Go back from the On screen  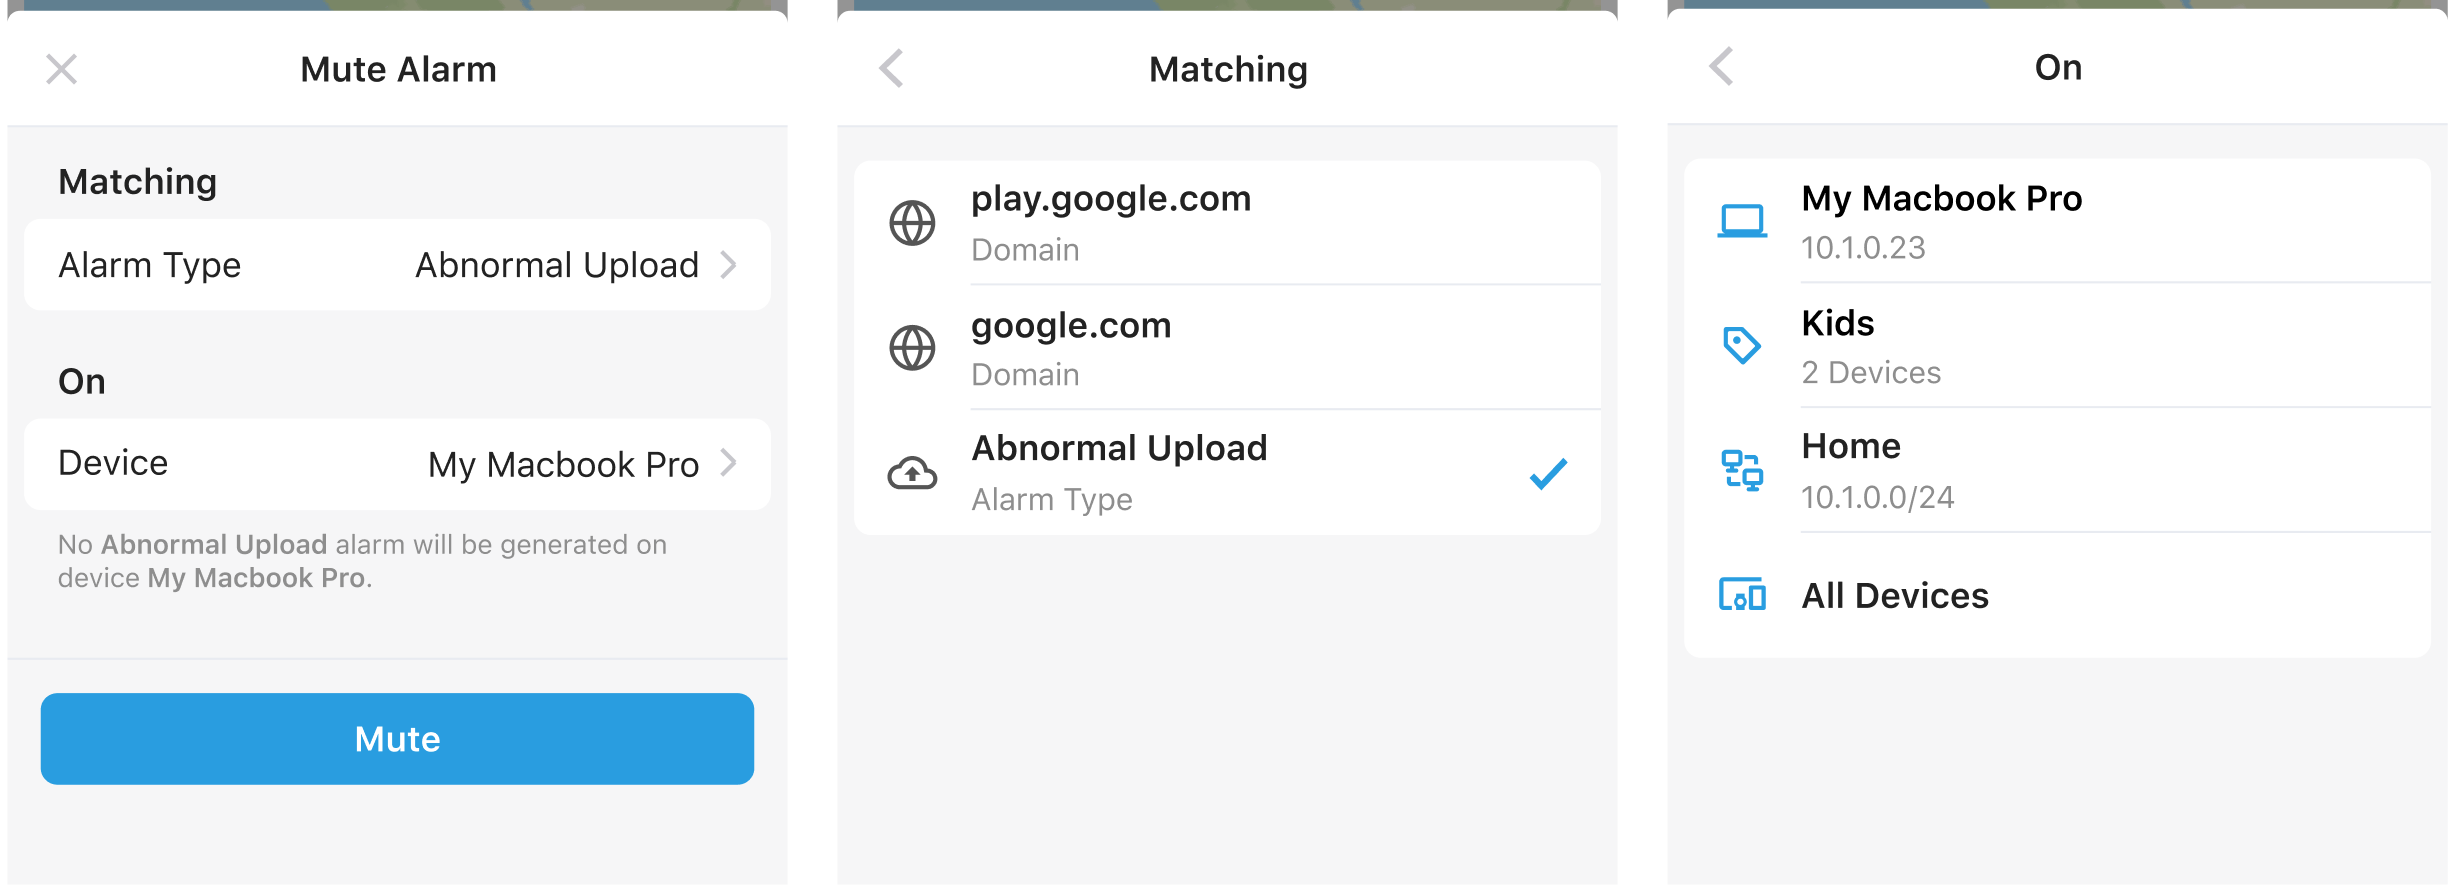coord(1721,66)
